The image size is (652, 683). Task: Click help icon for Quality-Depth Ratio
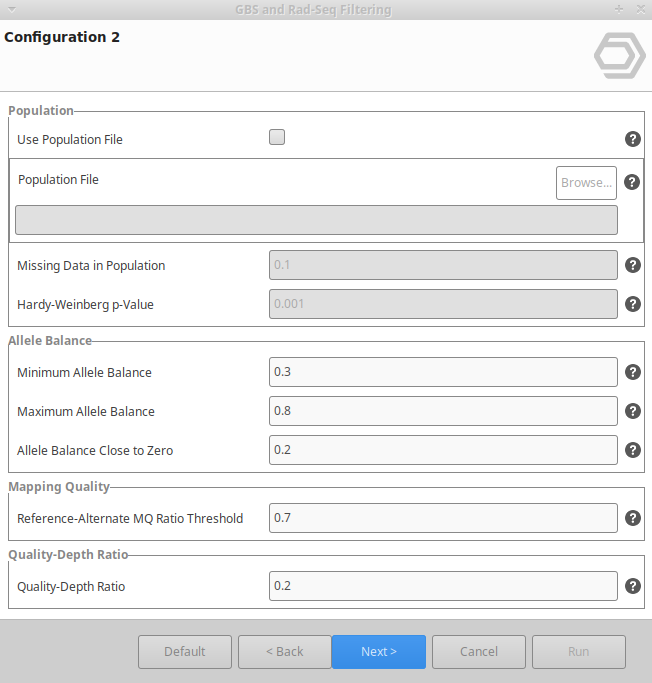632,586
